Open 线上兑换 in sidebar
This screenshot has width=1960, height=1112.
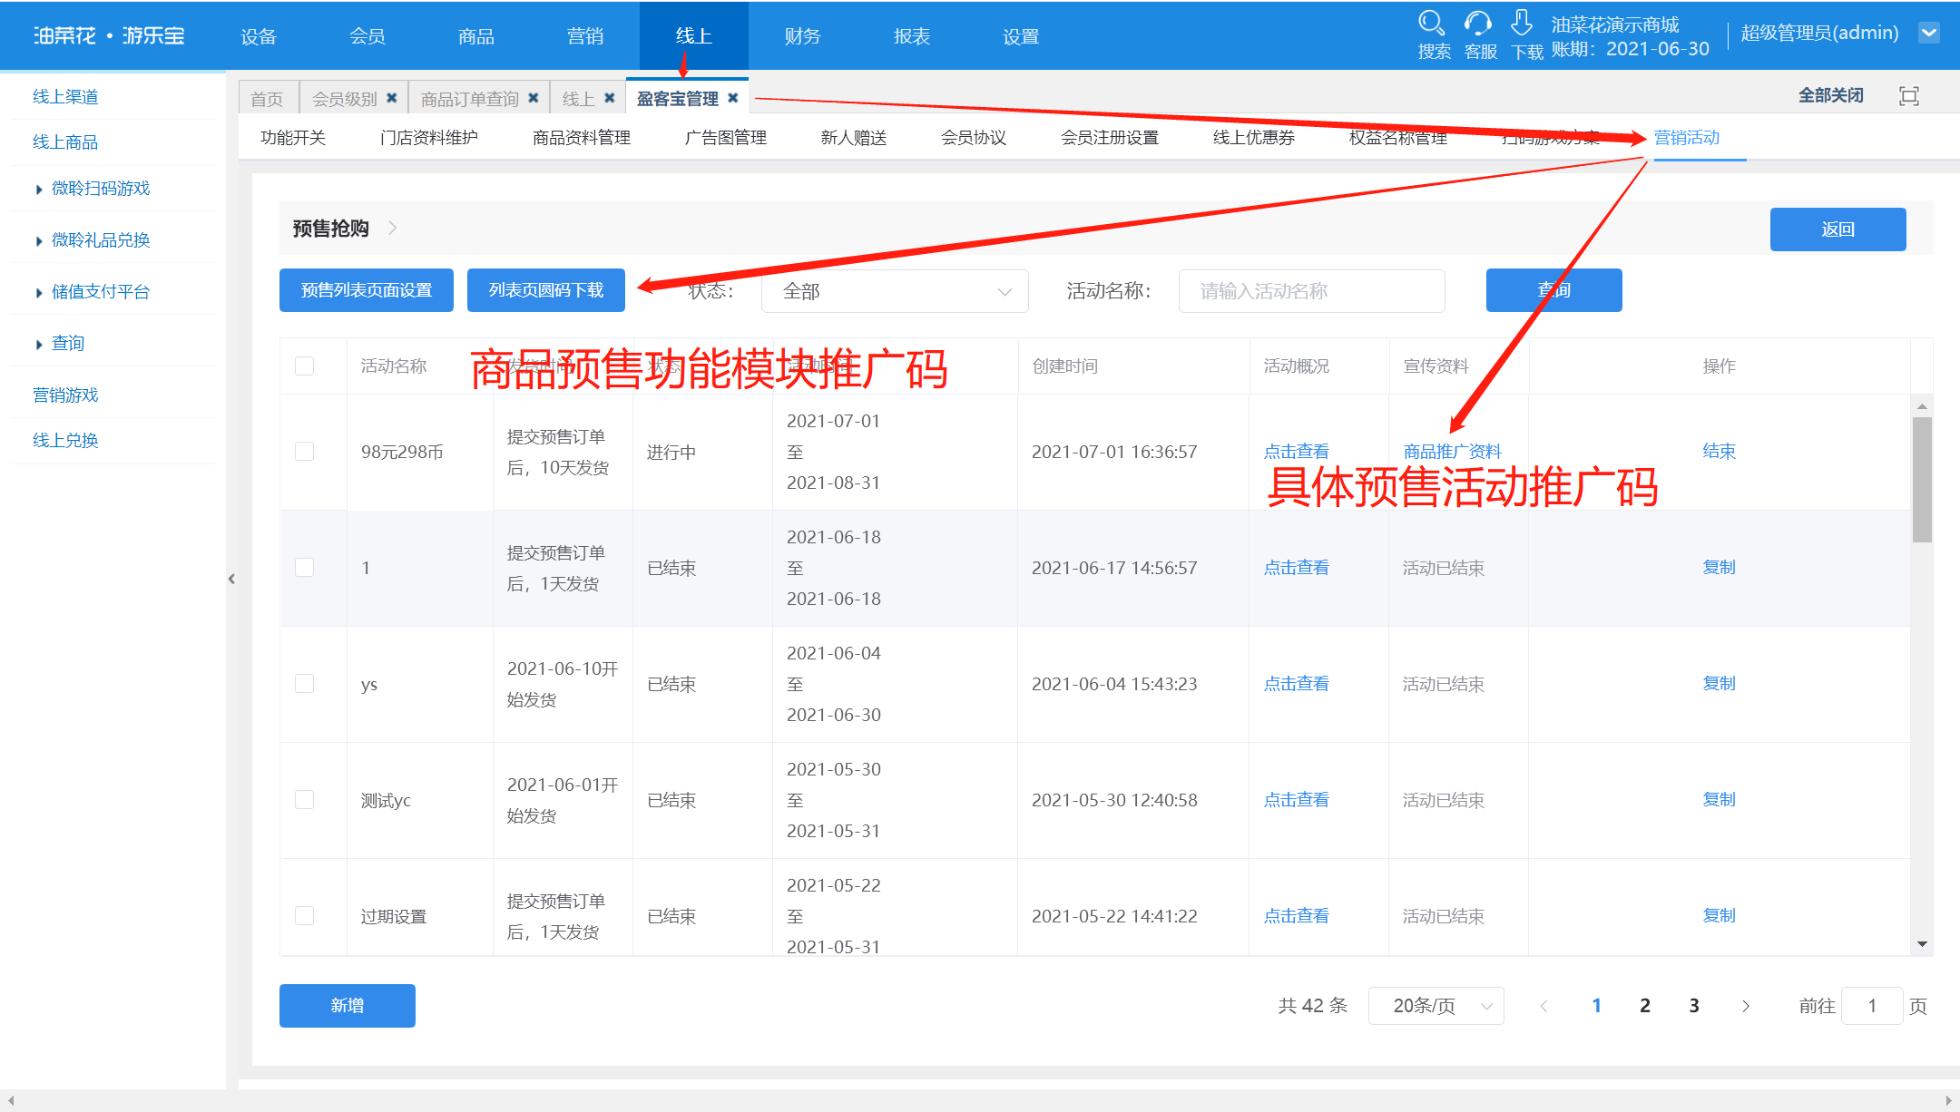click(65, 440)
